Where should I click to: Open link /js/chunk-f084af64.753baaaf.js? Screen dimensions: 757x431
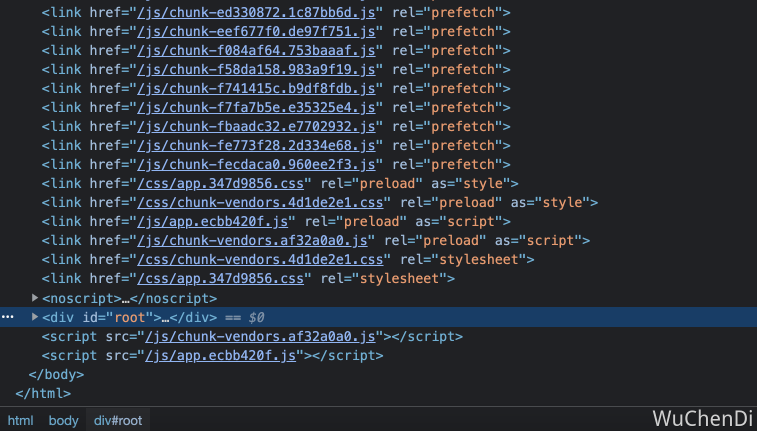256,50
